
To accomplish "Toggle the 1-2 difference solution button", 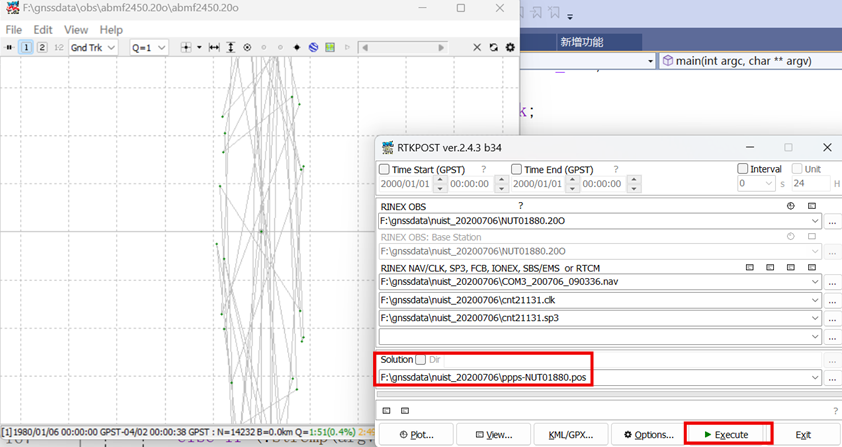I will [x=59, y=47].
